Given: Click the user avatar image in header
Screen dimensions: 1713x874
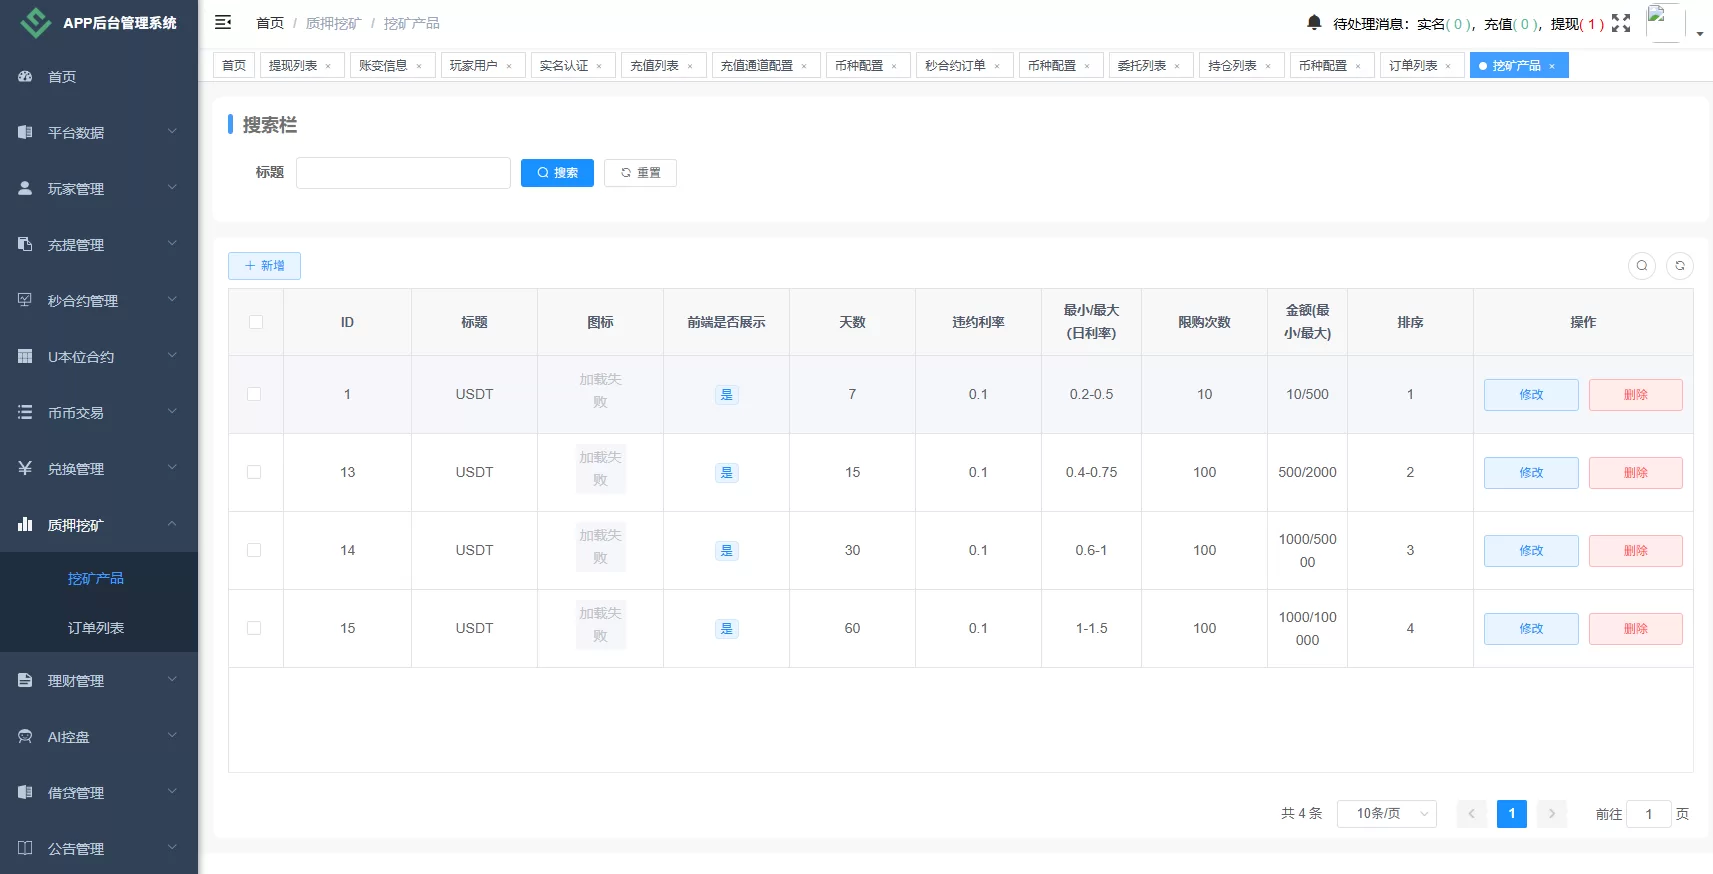Looking at the screenshot, I should pos(1664,23).
